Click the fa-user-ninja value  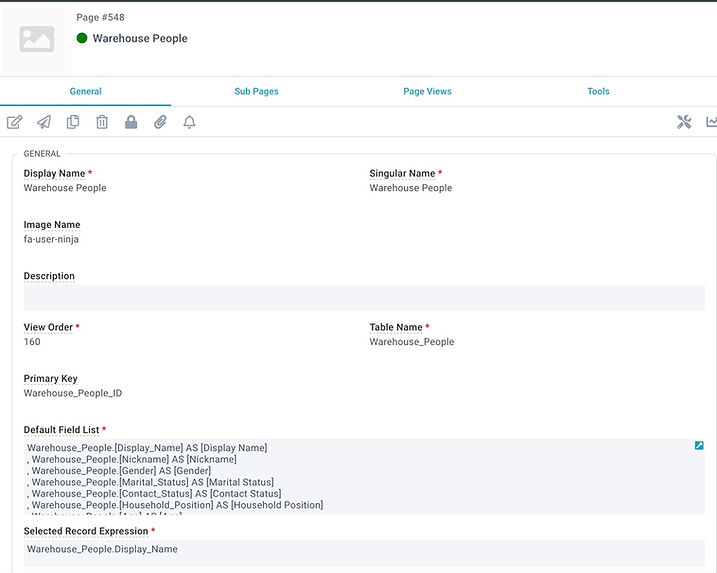pyautogui.click(x=51, y=239)
